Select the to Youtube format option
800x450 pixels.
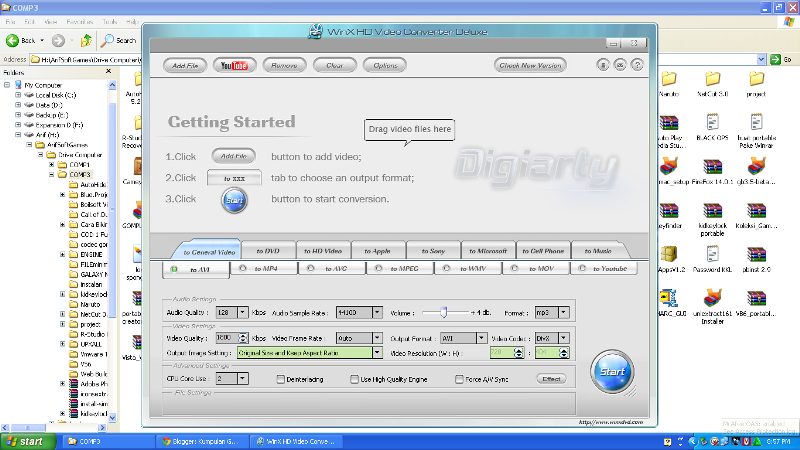[x=604, y=268]
